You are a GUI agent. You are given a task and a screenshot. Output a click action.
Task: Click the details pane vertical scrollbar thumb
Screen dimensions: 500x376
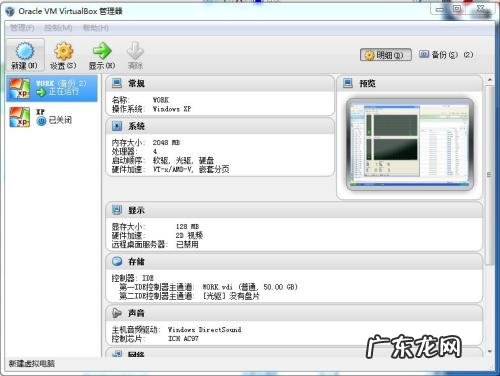point(490,175)
